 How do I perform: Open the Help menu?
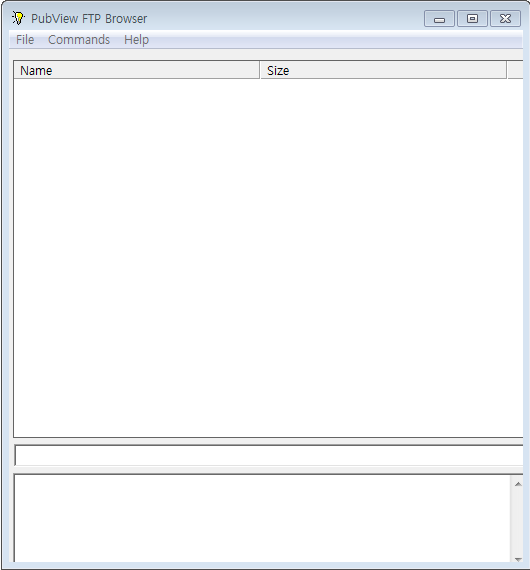pos(136,40)
